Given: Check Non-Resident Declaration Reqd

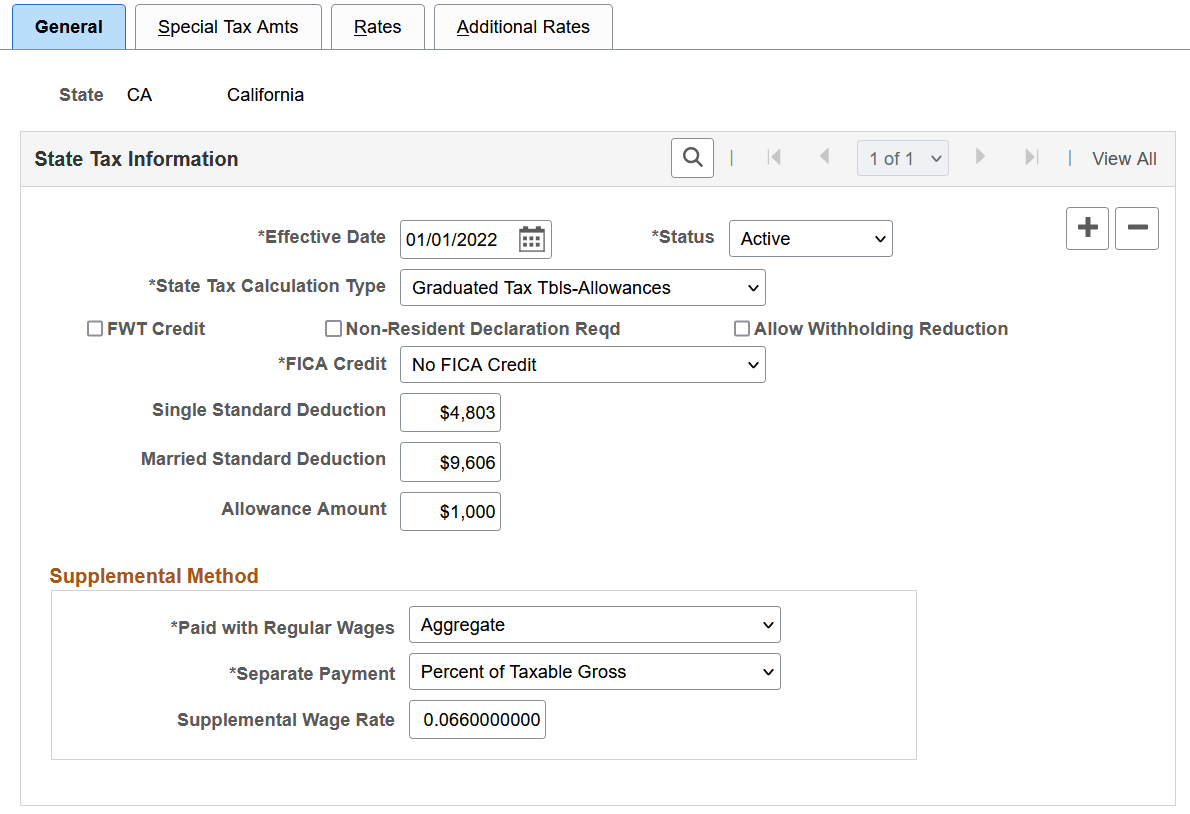Looking at the screenshot, I should 333,328.
